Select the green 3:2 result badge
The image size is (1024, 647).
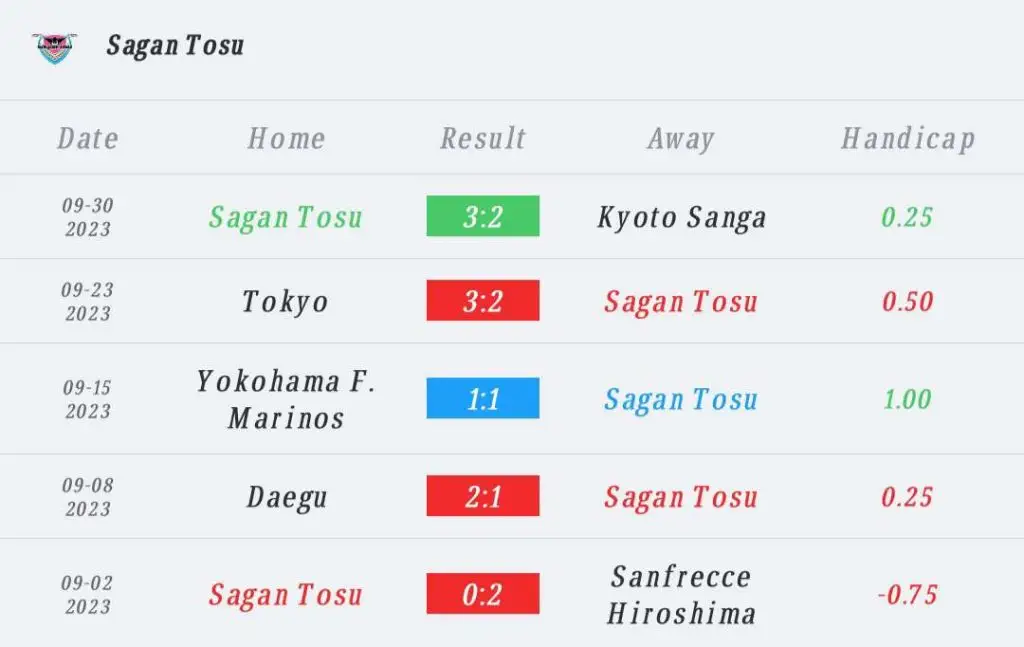pos(483,216)
